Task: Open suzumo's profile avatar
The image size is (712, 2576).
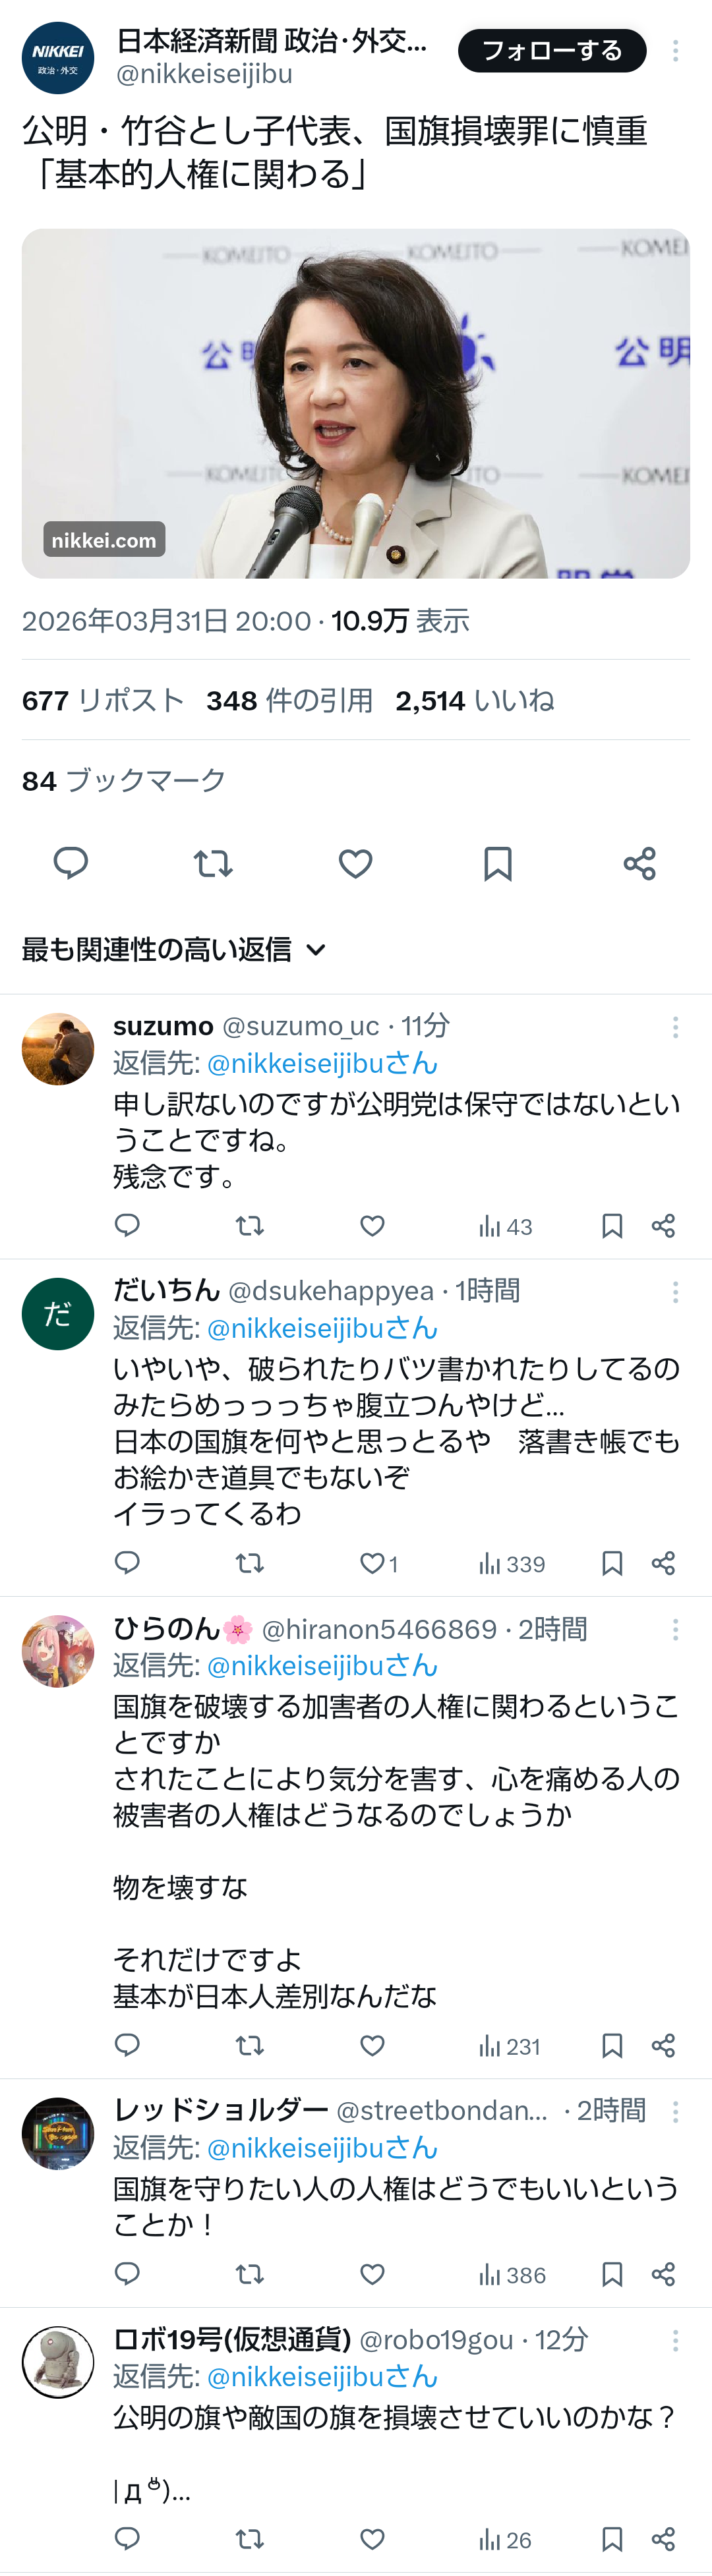Action: [x=58, y=1049]
